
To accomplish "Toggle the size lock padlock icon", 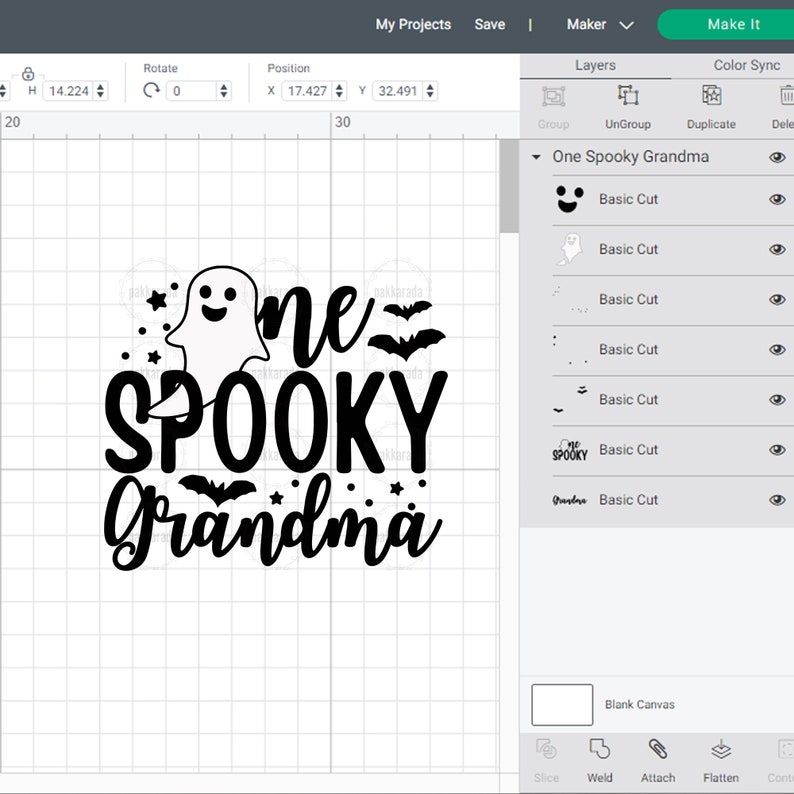I will pos(28,74).
